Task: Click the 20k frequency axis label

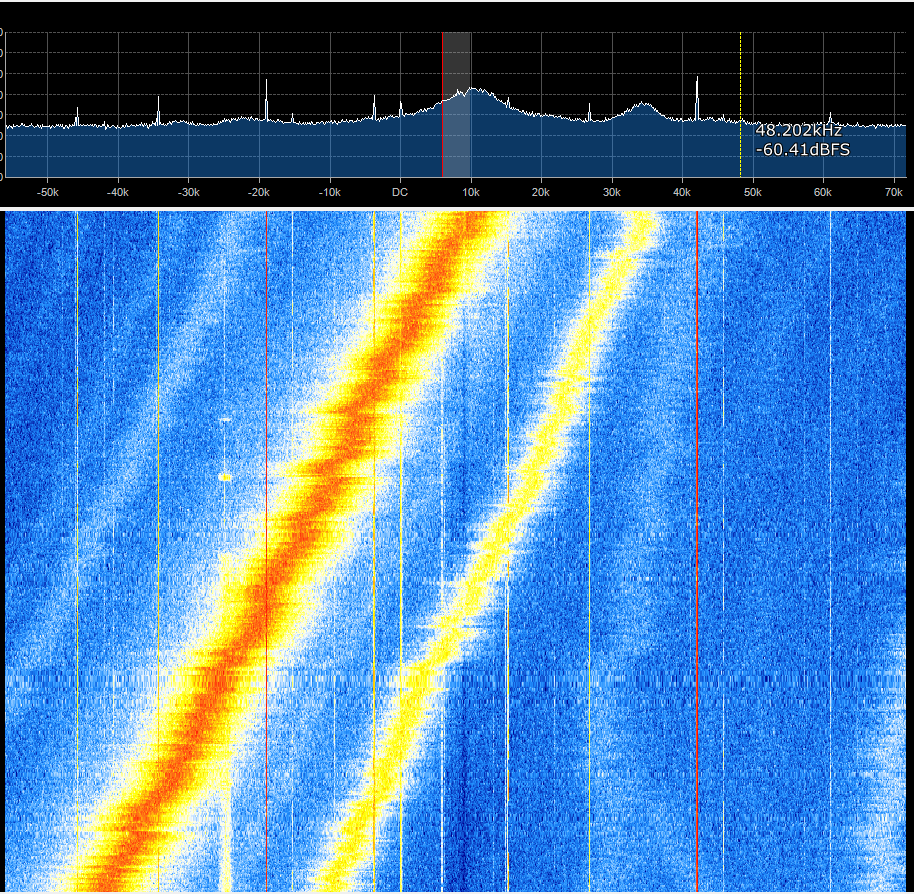Action: 540,192
